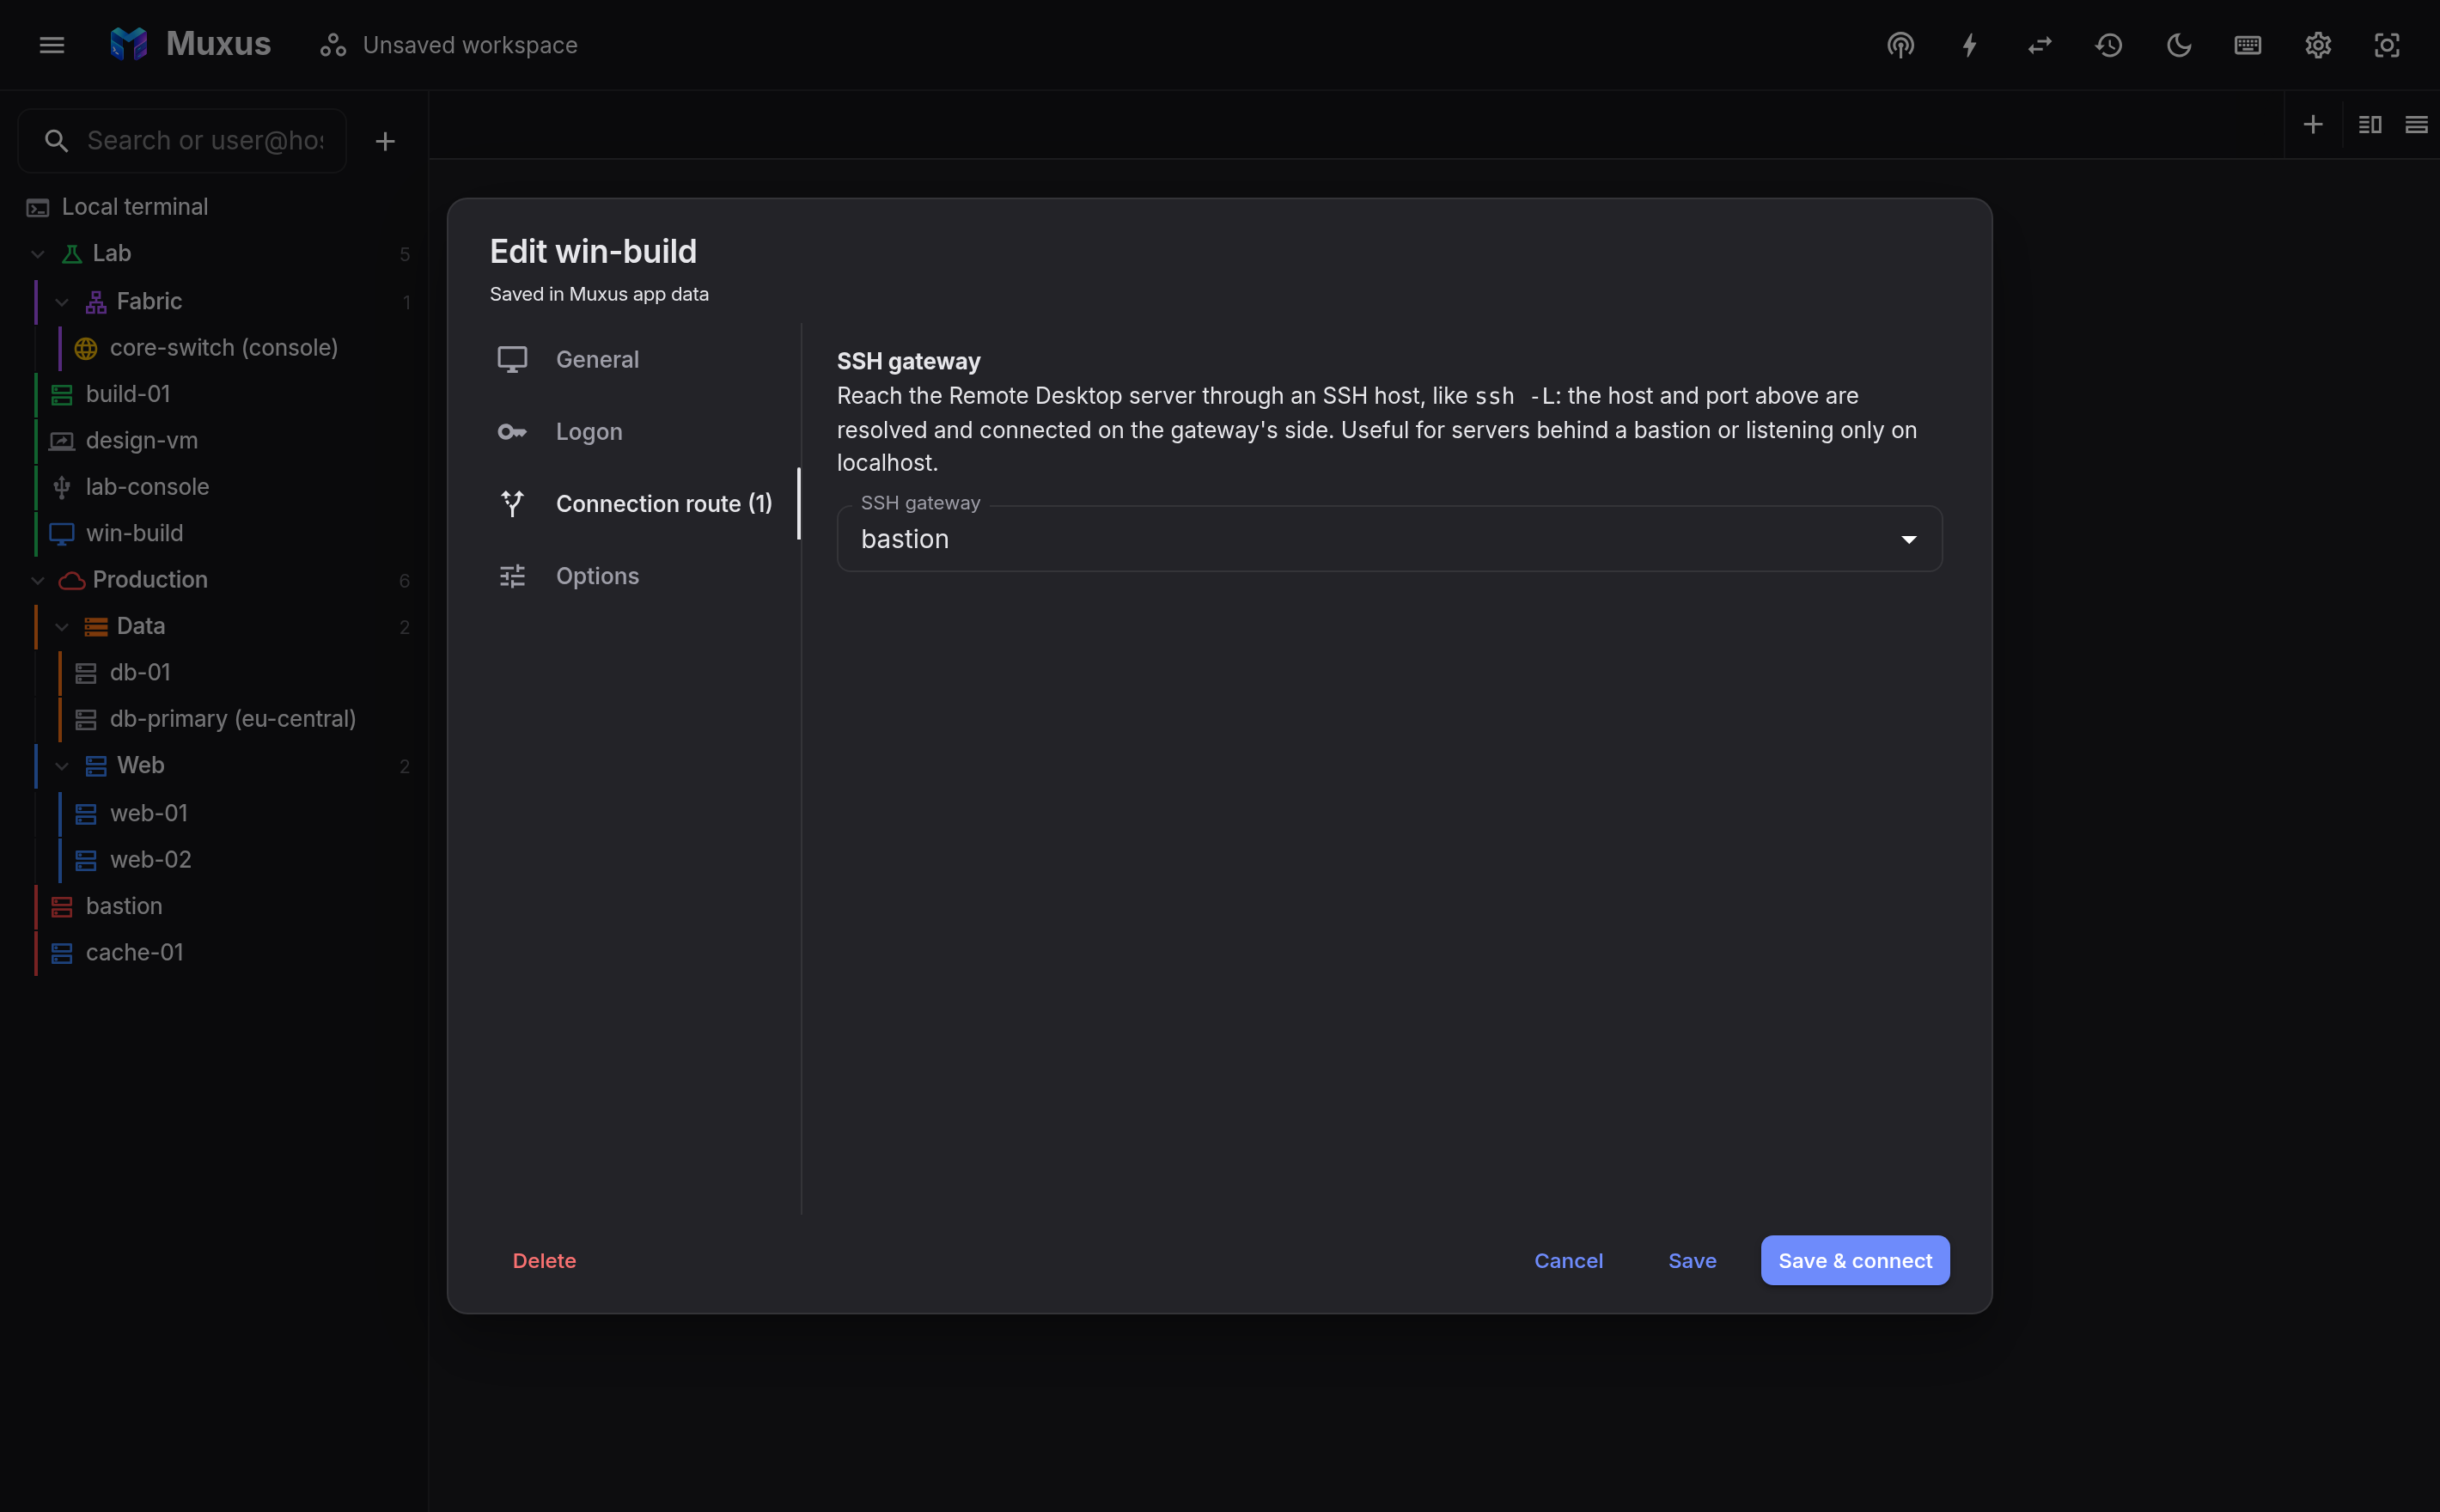Open the keyboard shortcuts icon
The width and height of the screenshot is (2440, 1512).
pyautogui.click(x=2248, y=45)
